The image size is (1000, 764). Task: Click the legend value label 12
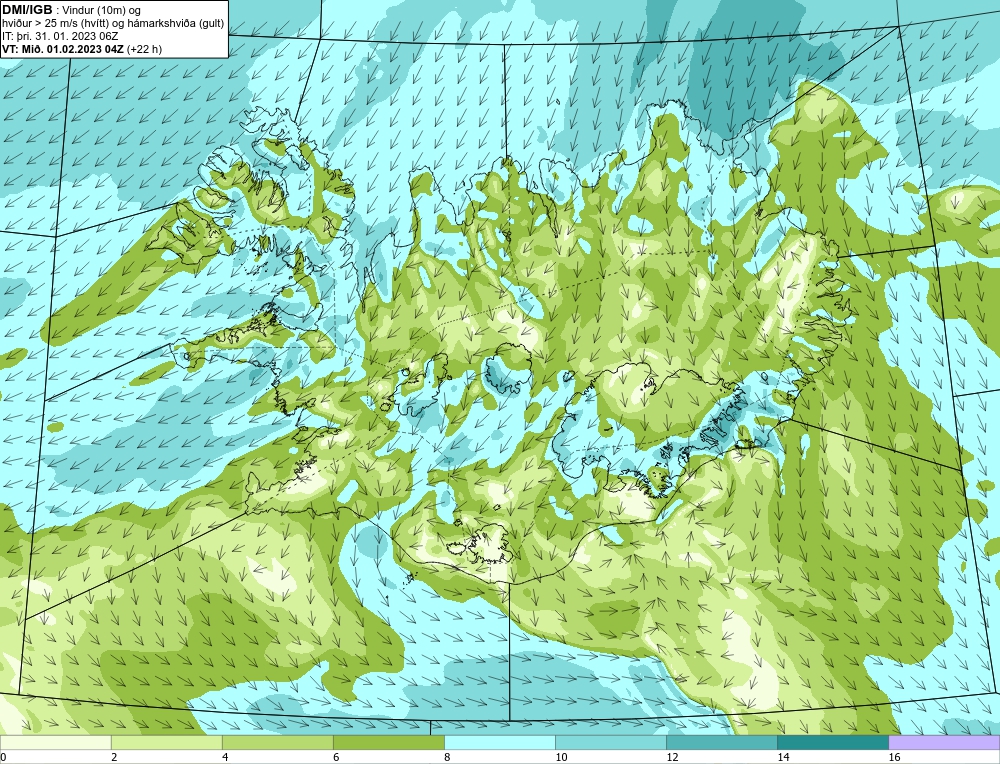tap(672, 757)
